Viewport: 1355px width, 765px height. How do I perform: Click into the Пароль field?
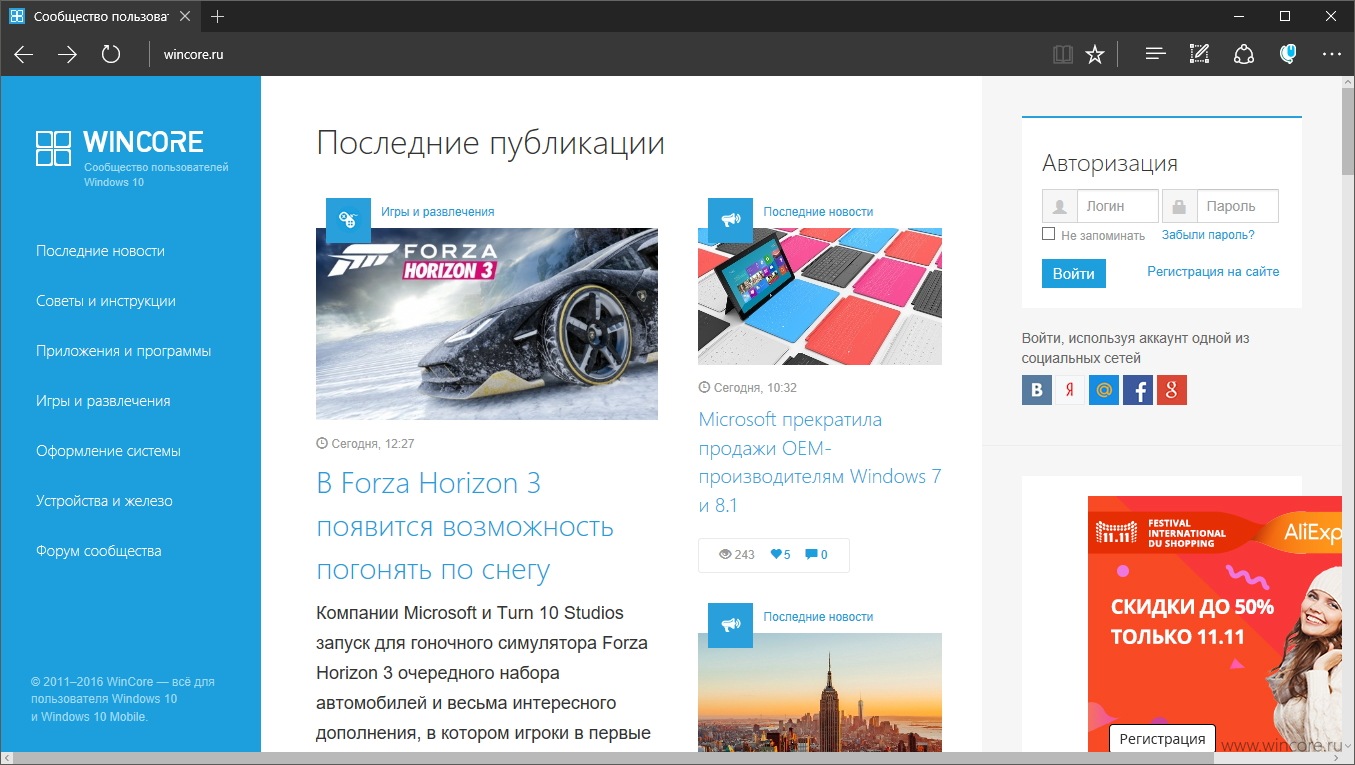(1238, 206)
